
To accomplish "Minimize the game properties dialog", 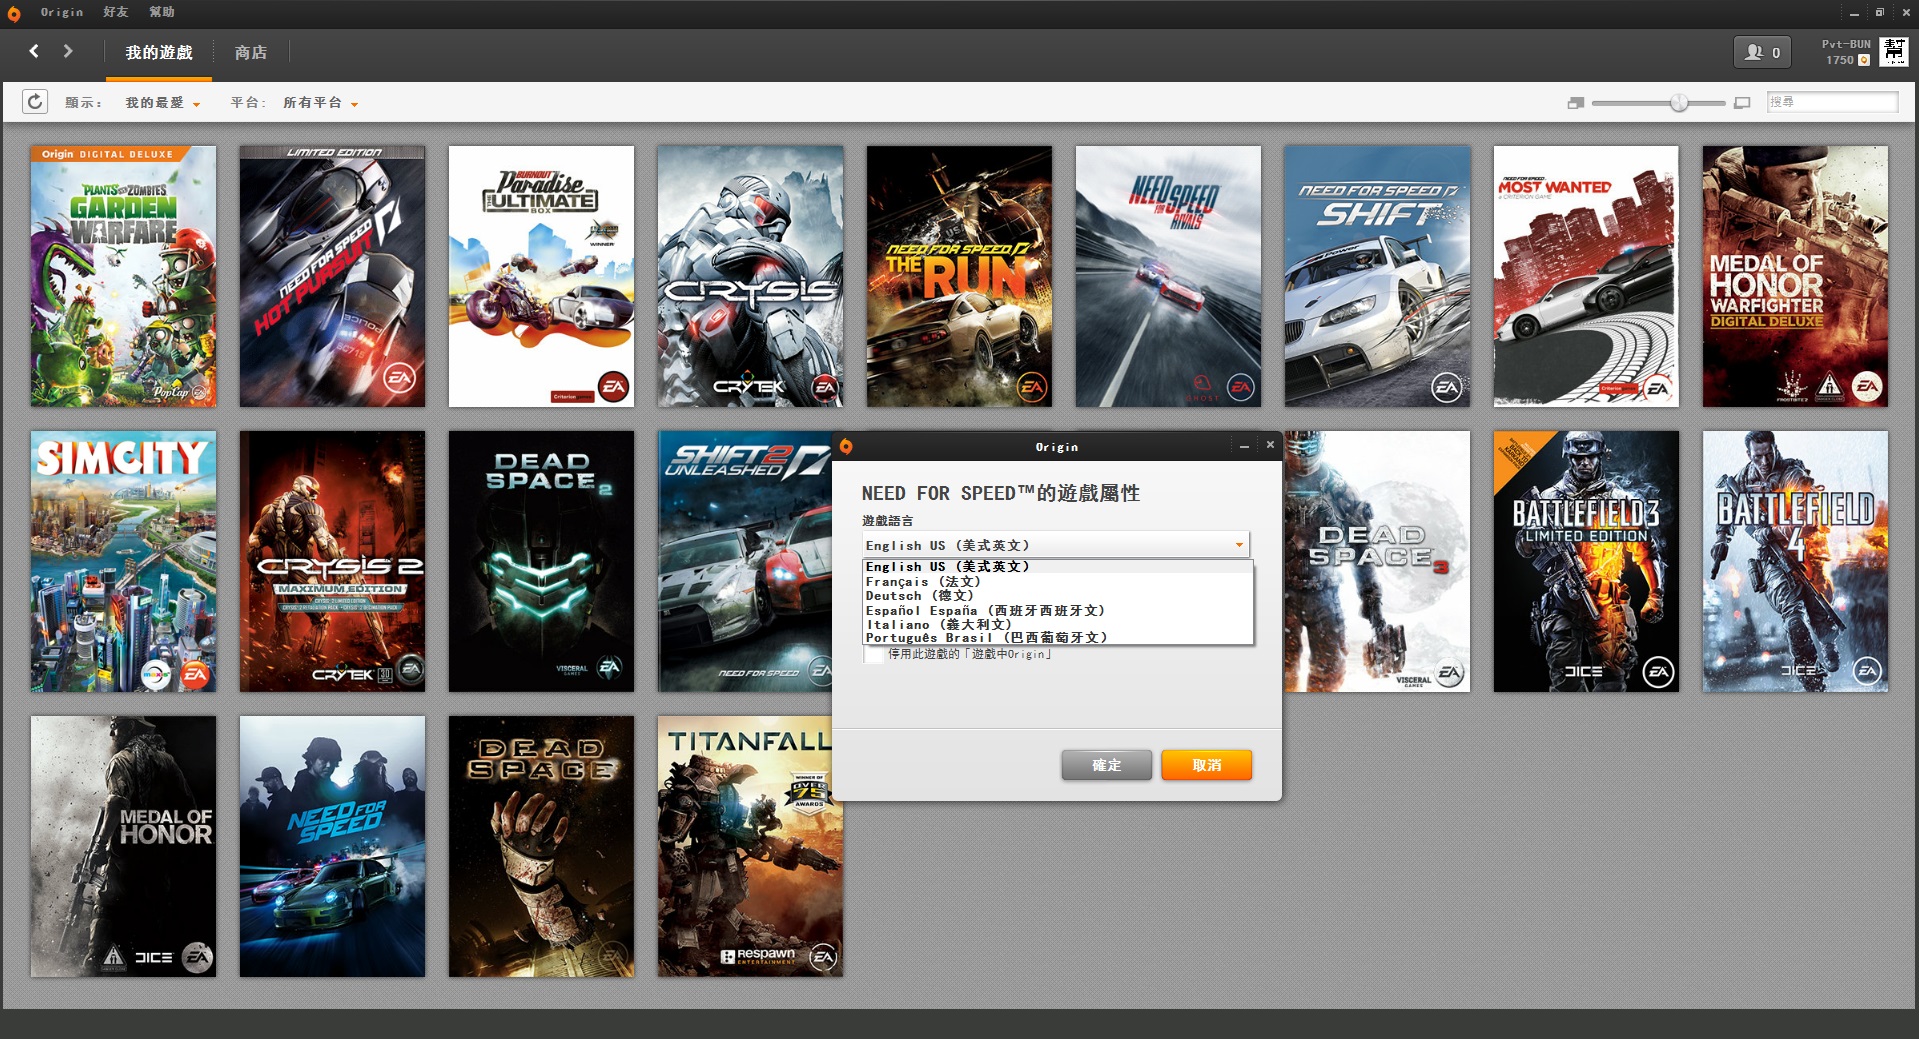I will [1244, 446].
